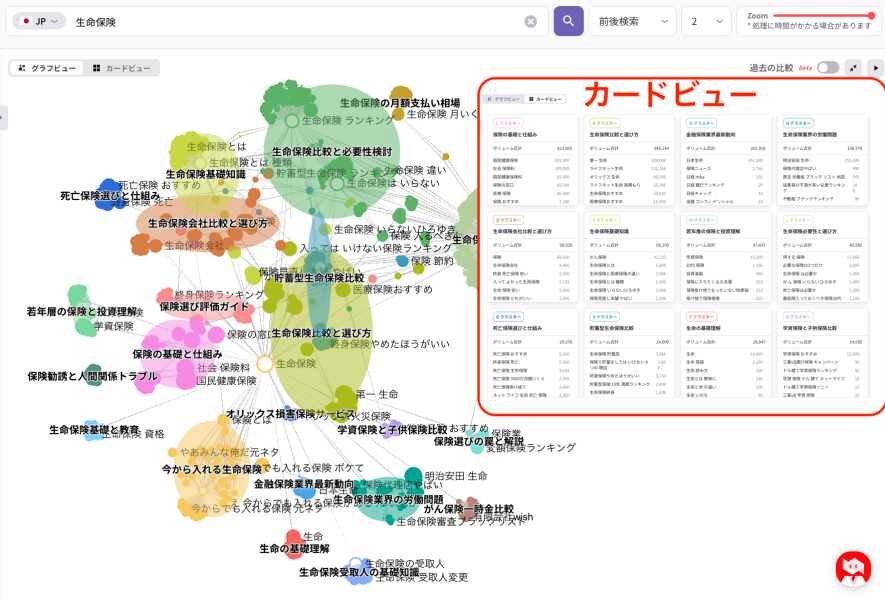885x600 pixels.
Task: Click the 生命保険業界の労働問題 cluster label
Action: click(x=388, y=499)
